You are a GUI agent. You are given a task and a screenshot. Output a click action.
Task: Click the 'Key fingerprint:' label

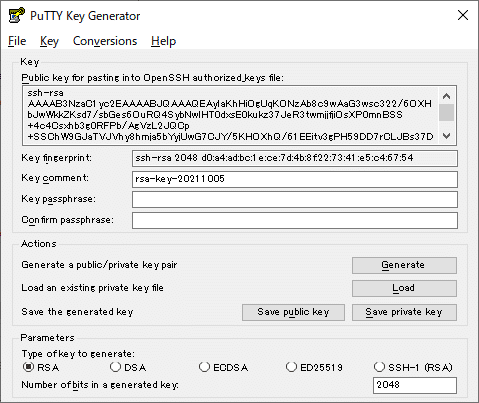(56, 158)
